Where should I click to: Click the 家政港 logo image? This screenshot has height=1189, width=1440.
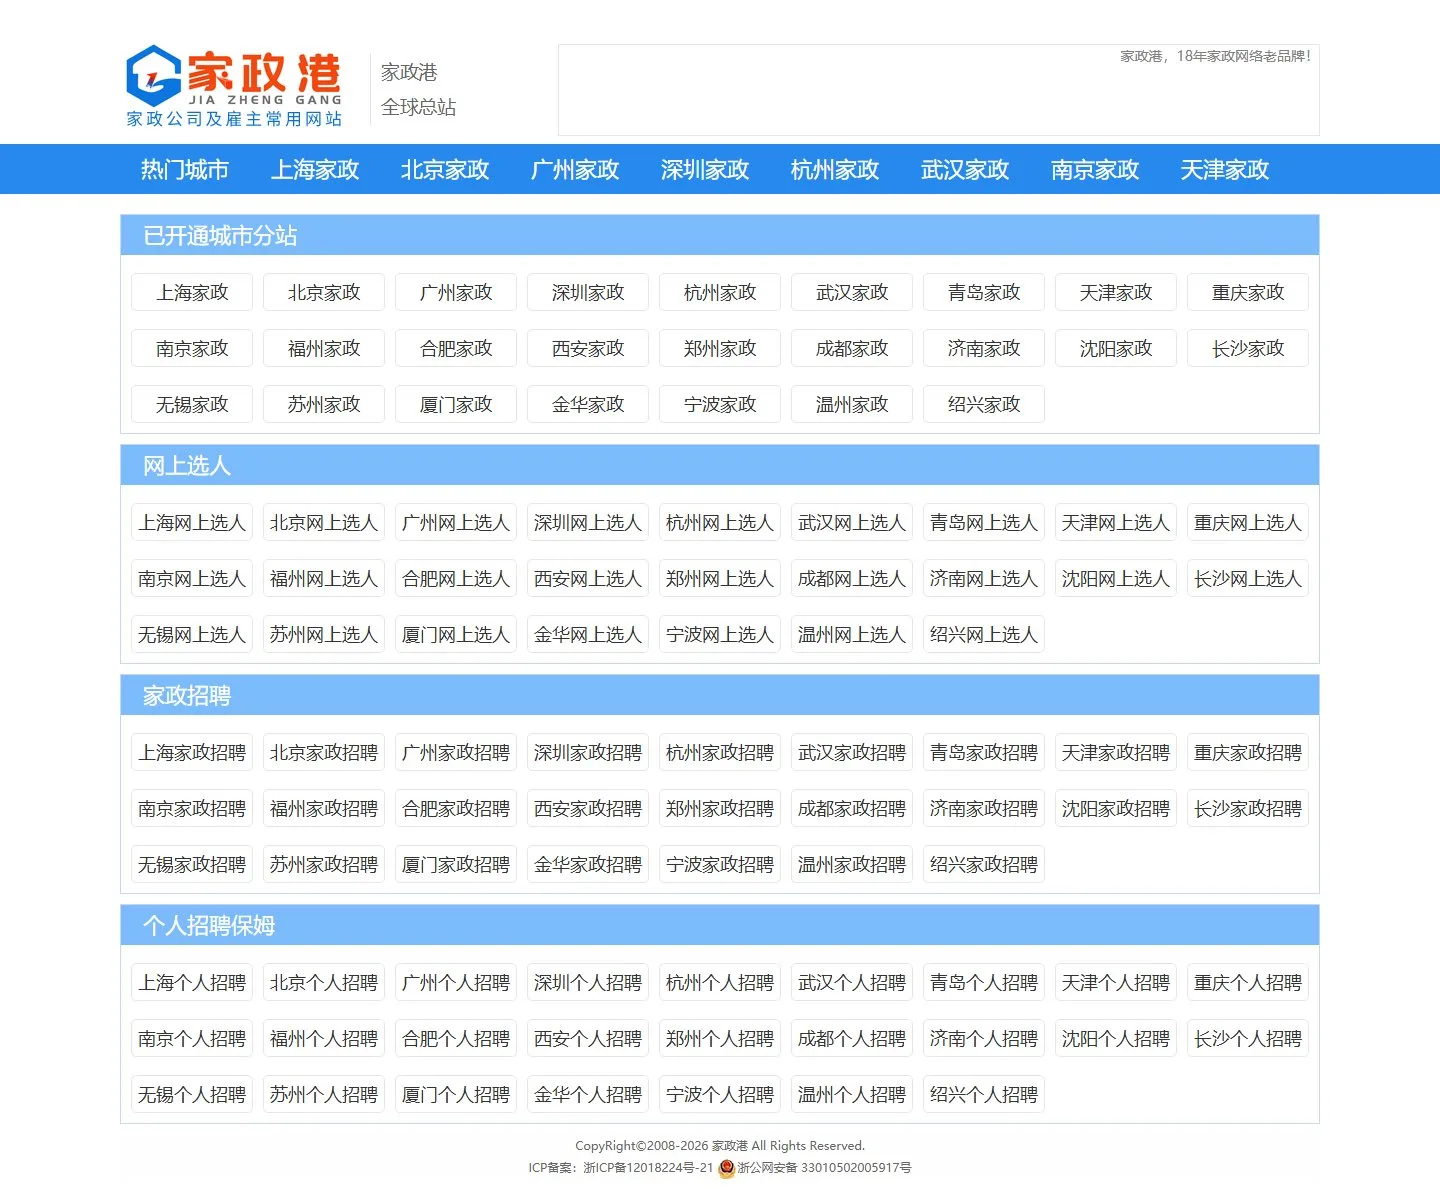point(234,87)
